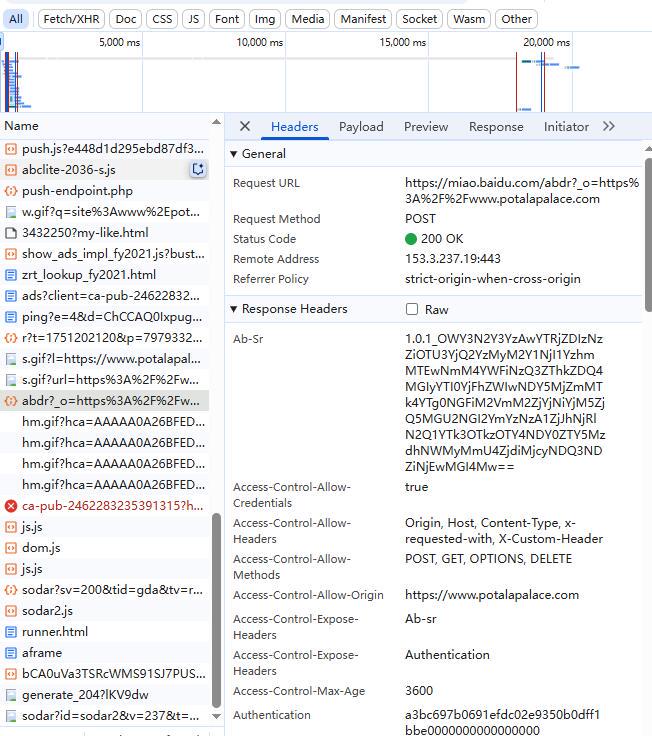Select the 3432250?my-like.html document icon
The width and height of the screenshot is (652, 736).
(10, 233)
